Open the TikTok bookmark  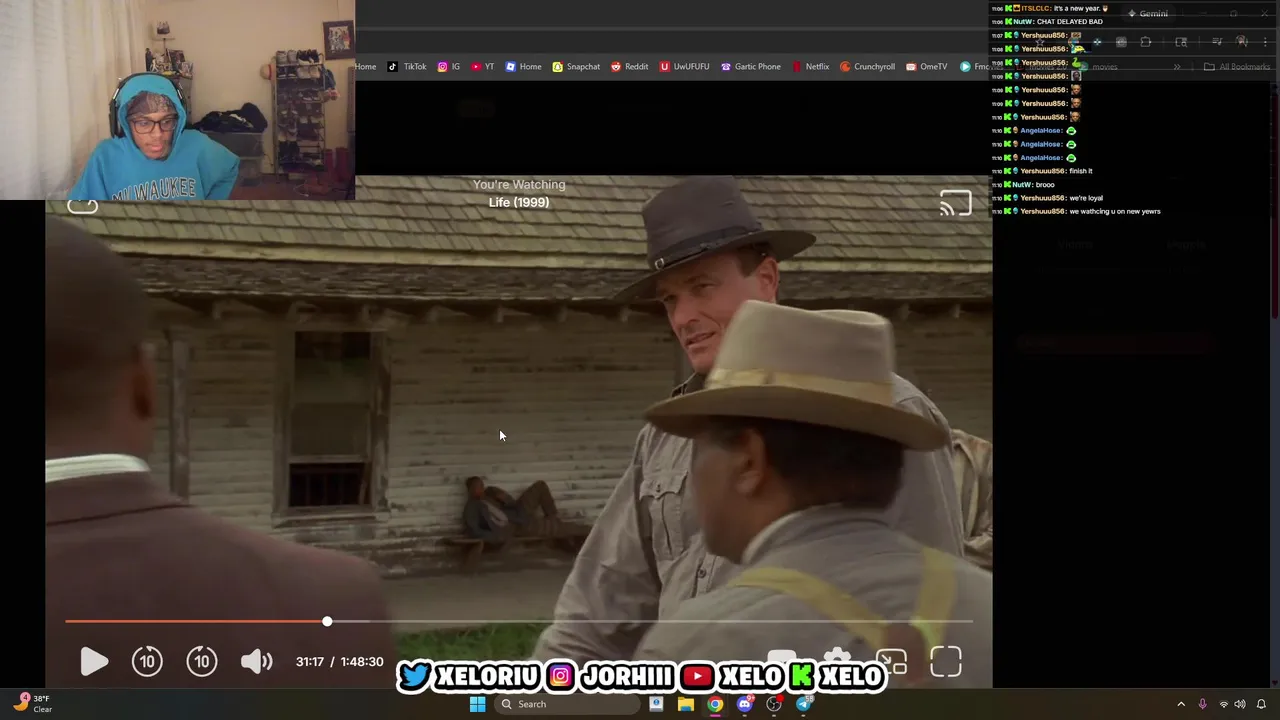point(407,67)
